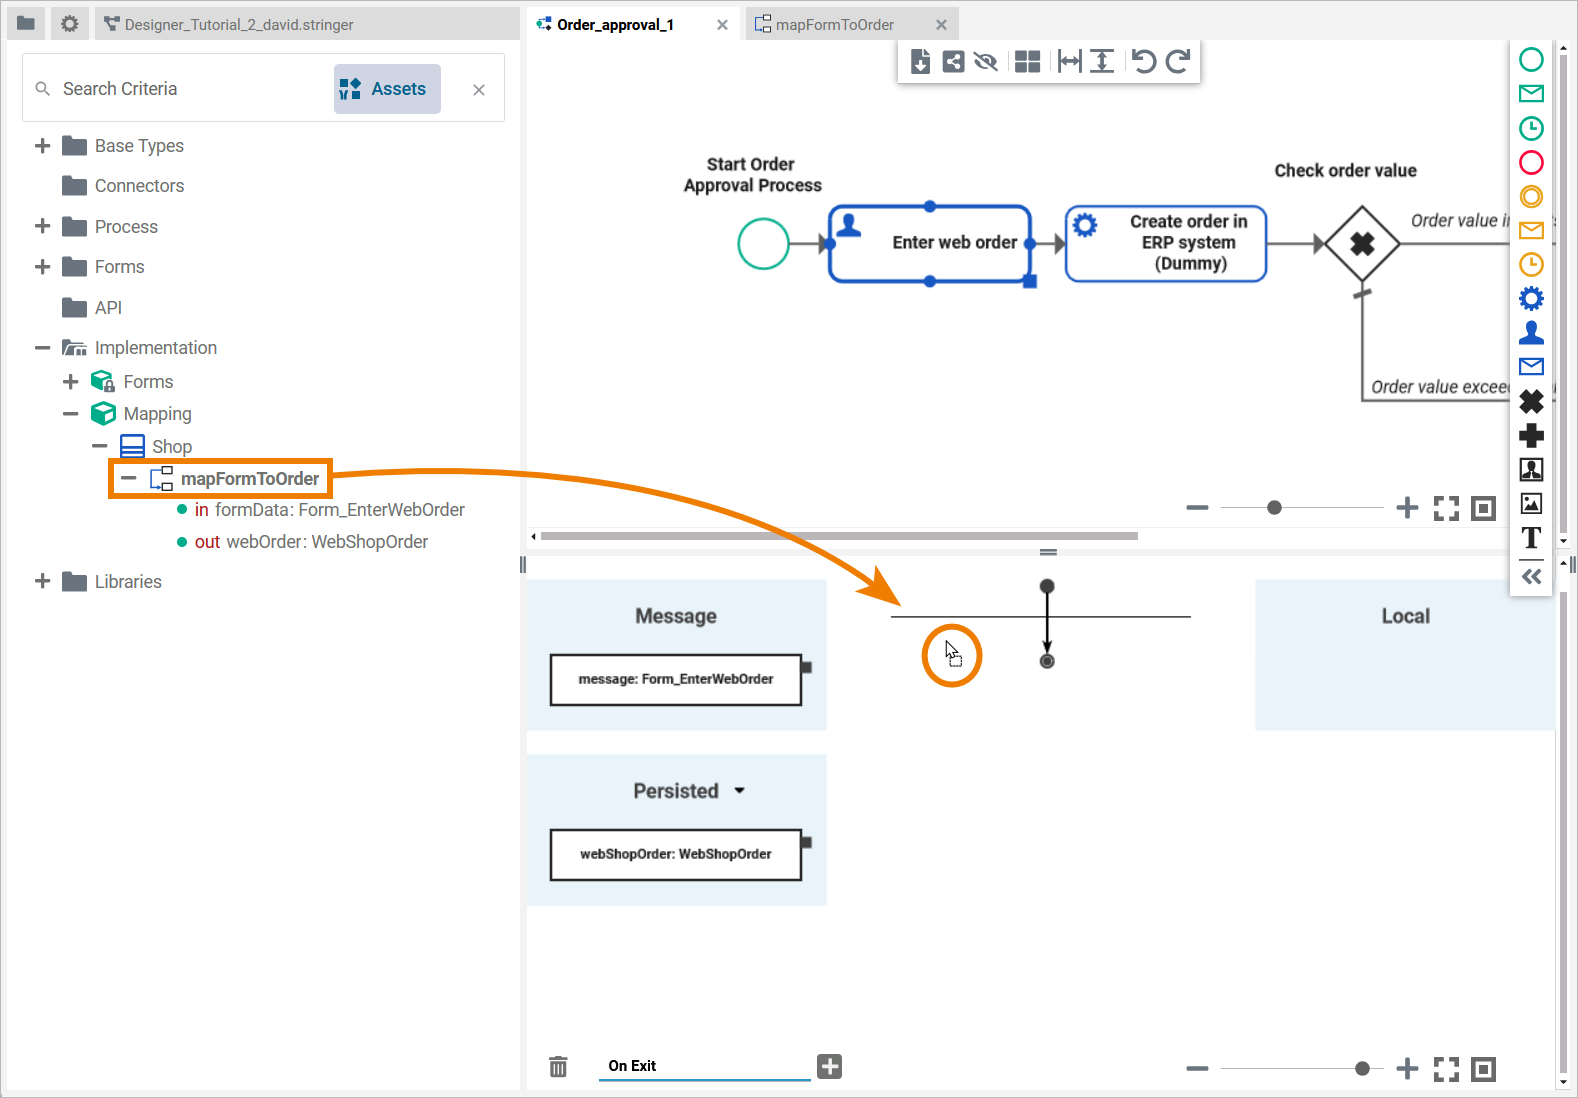Click the four-square grid layout icon
1578x1098 pixels.
coord(1027,62)
